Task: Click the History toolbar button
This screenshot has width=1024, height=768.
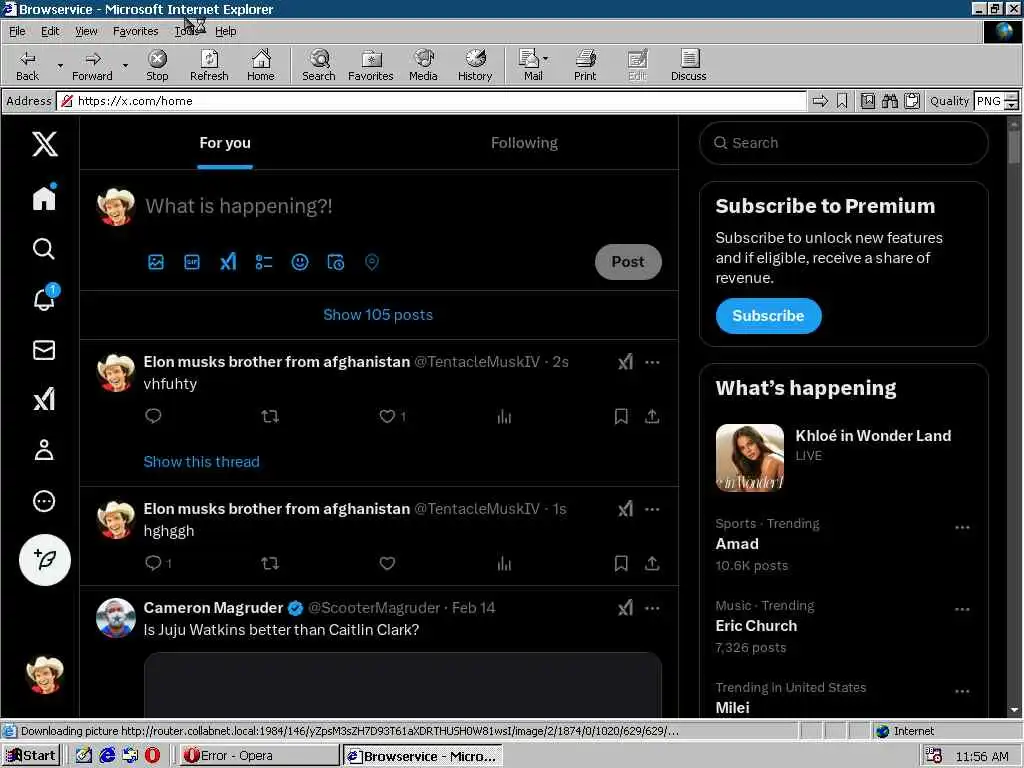Action: (x=475, y=65)
